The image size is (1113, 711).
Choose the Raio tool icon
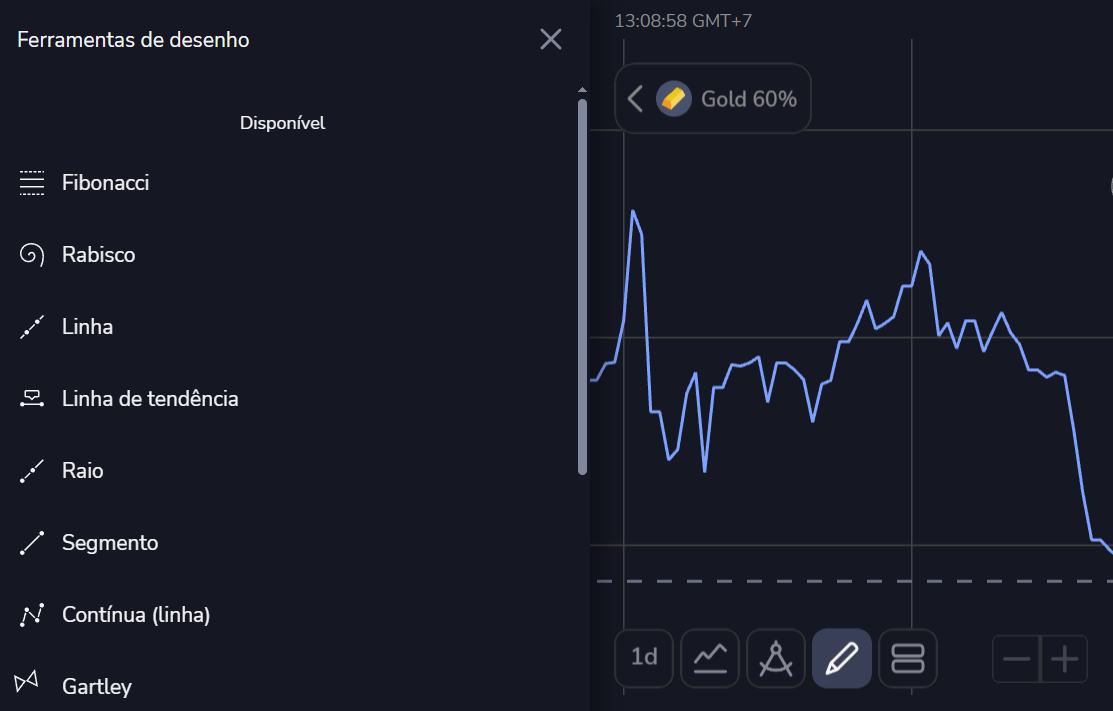pos(32,471)
